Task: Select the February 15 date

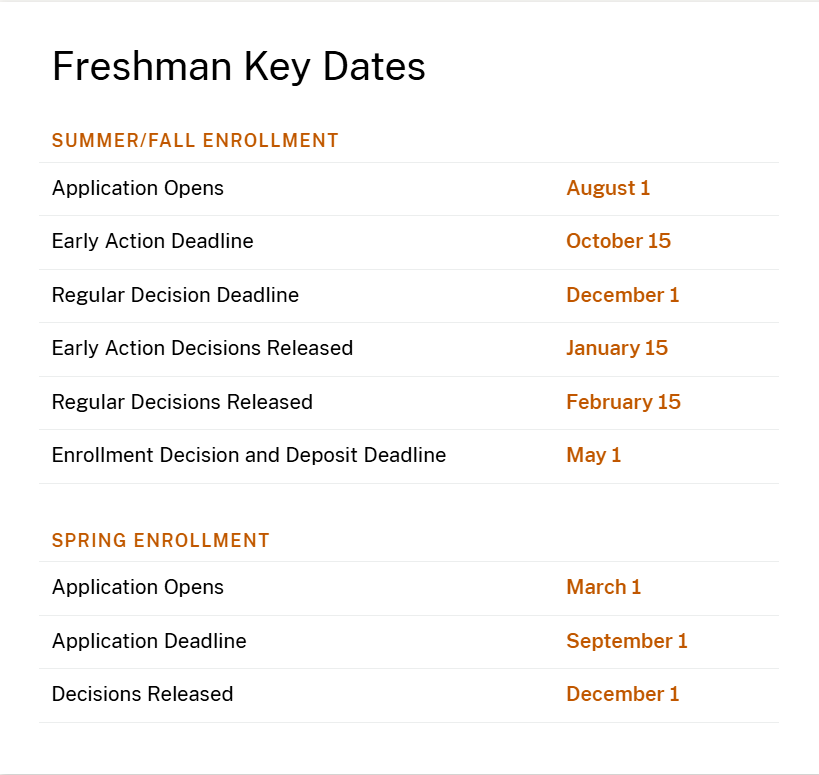Action: pos(623,402)
